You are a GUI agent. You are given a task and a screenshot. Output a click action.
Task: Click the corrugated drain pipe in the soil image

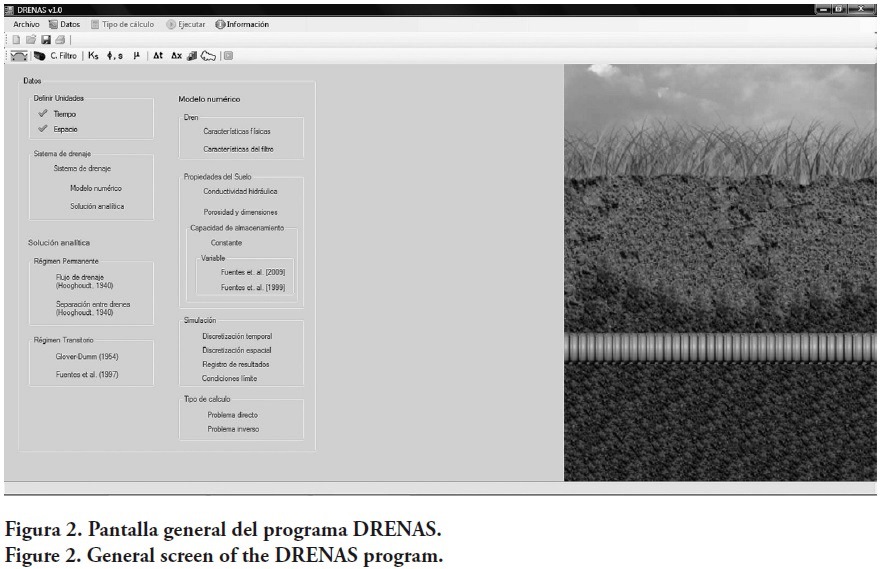coord(720,347)
